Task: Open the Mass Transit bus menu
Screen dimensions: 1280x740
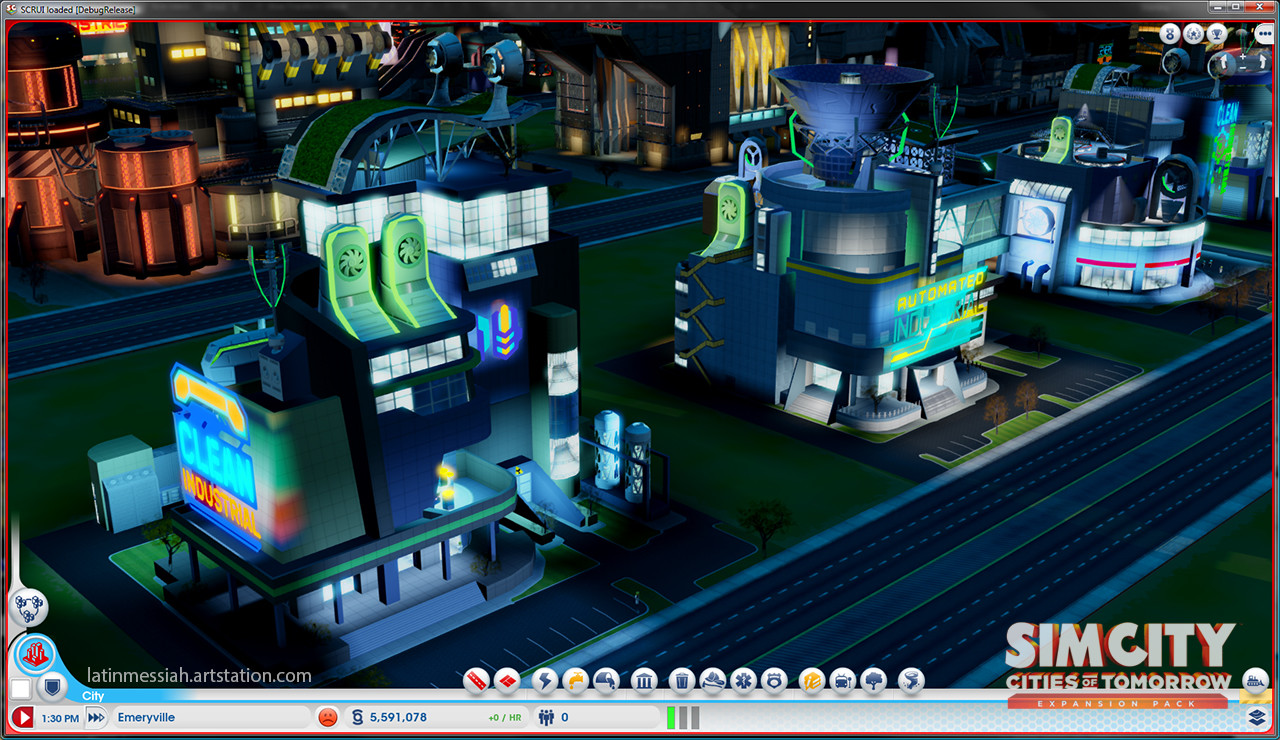Action: [843, 681]
